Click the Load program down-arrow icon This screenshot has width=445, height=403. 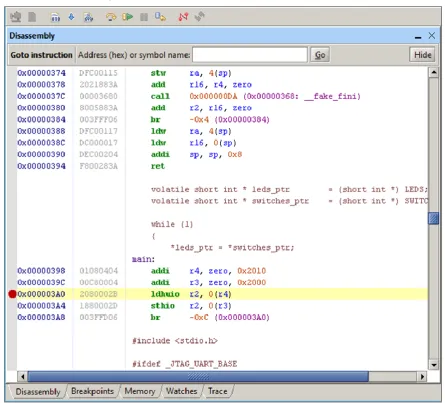click(71, 17)
